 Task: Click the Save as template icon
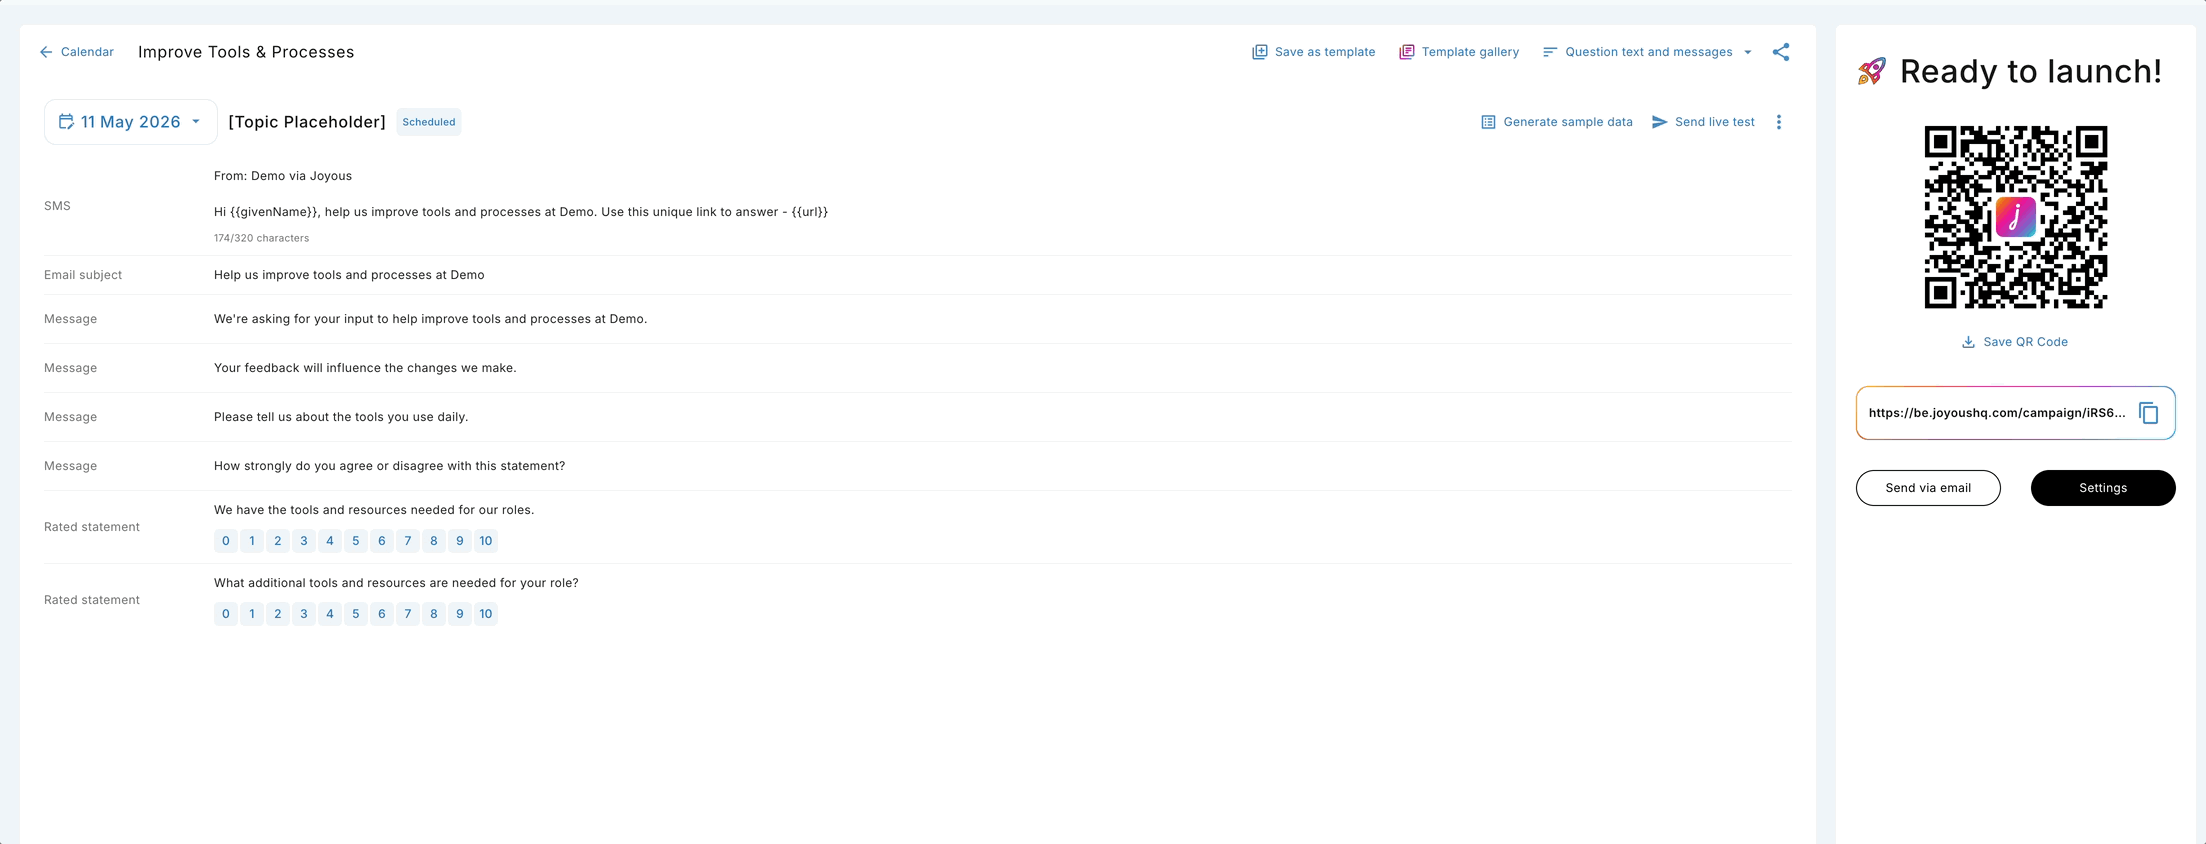tap(1260, 52)
